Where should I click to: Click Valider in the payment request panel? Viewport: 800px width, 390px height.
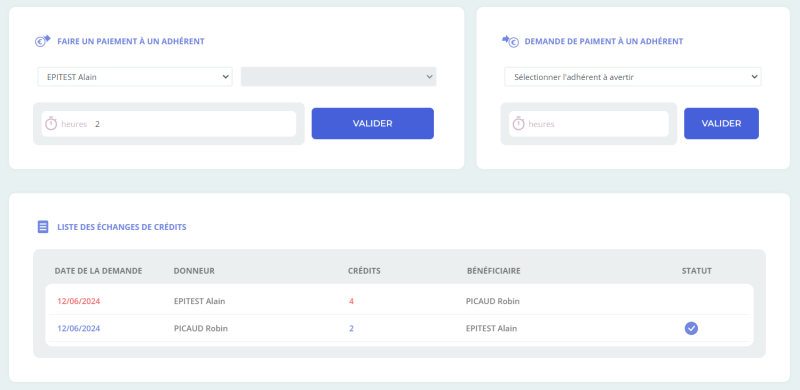721,124
